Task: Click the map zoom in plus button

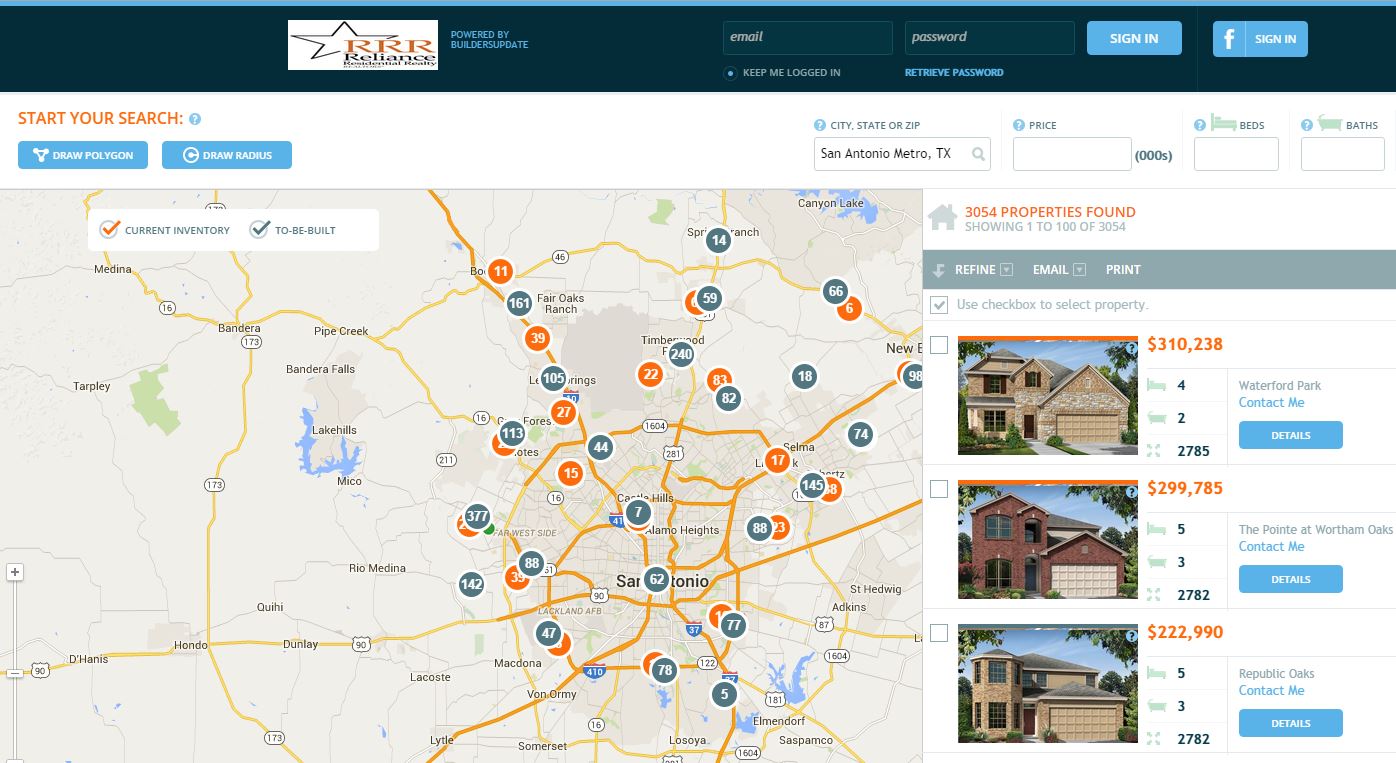Action: tap(14, 573)
